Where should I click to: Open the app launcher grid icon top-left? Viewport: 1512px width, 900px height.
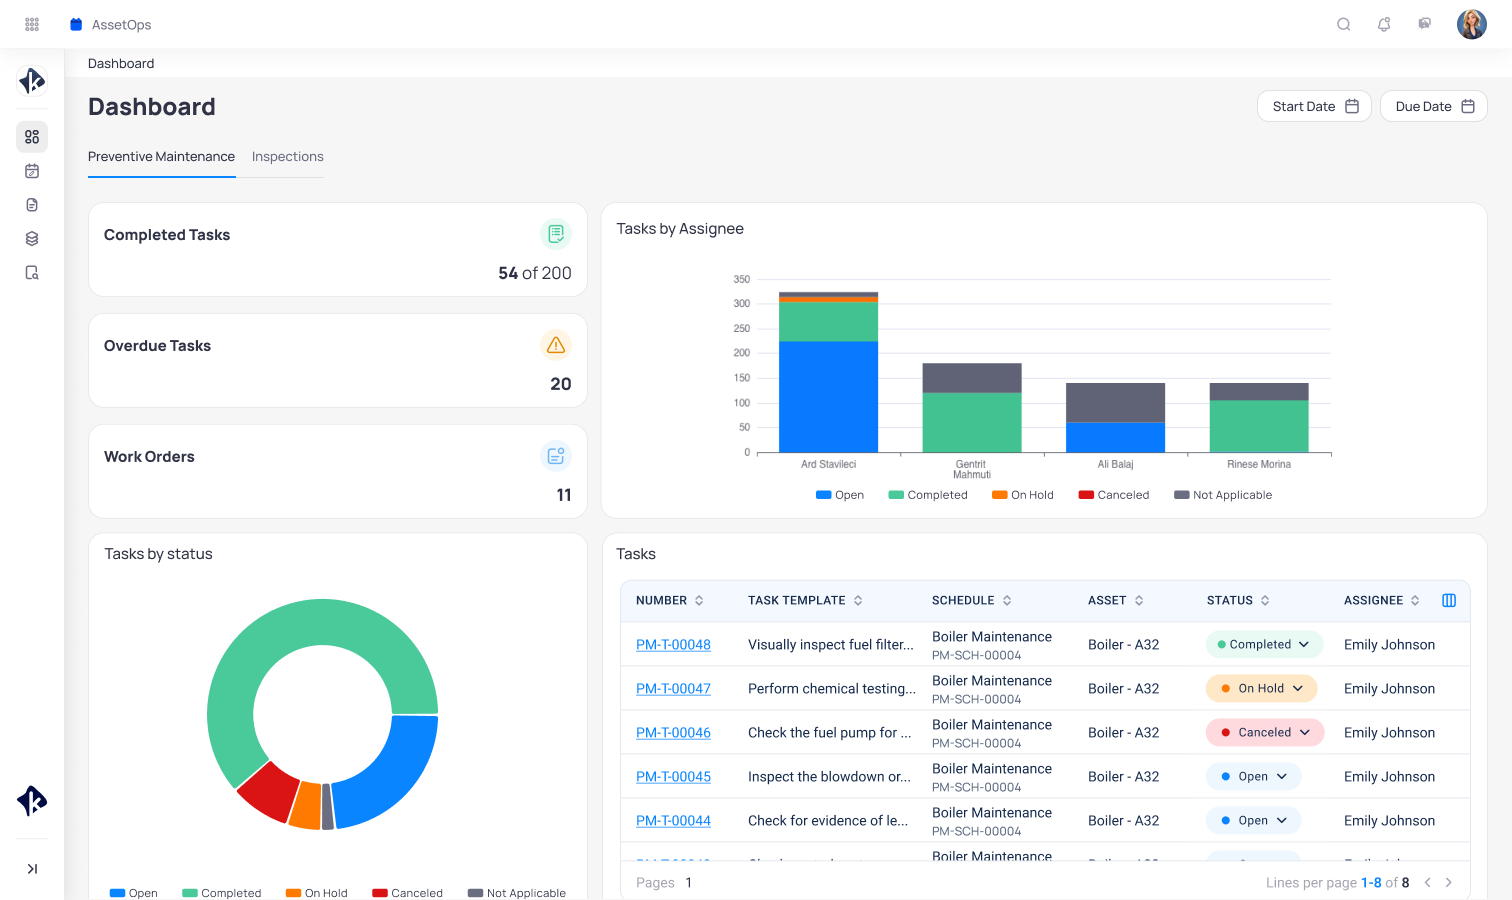pos(31,23)
